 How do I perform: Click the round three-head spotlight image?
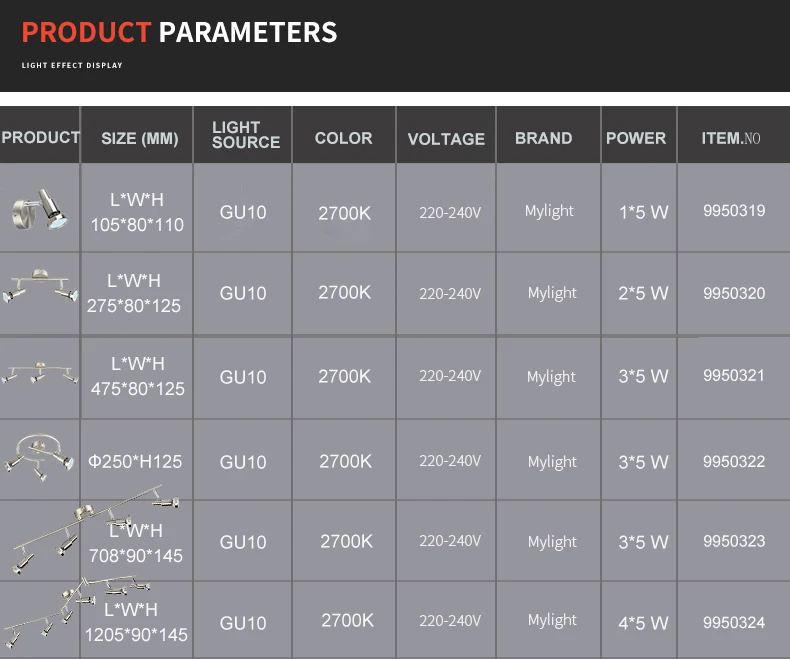39,458
